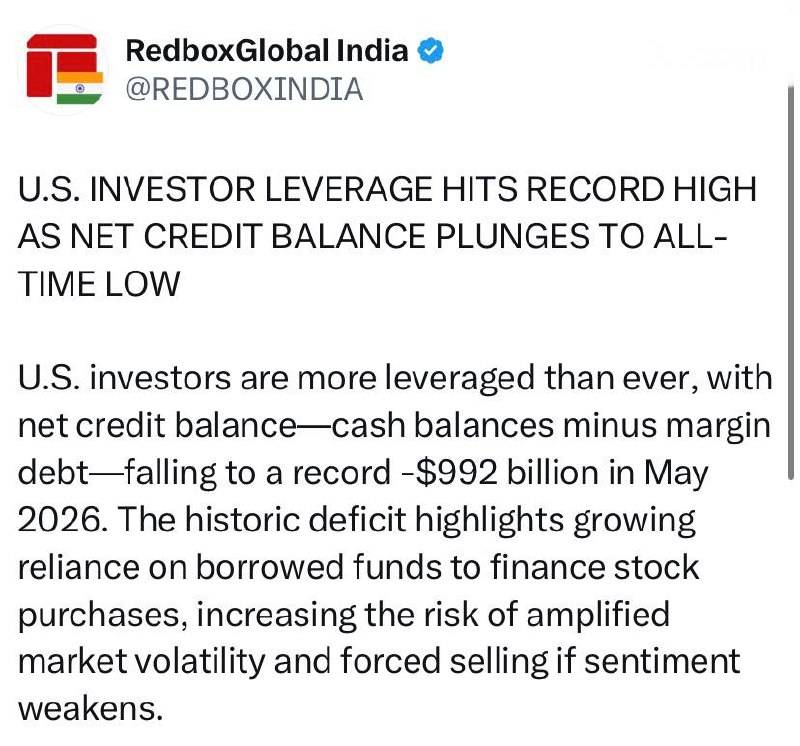Click the blue verified checkmark badge

click(x=431, y=51)
